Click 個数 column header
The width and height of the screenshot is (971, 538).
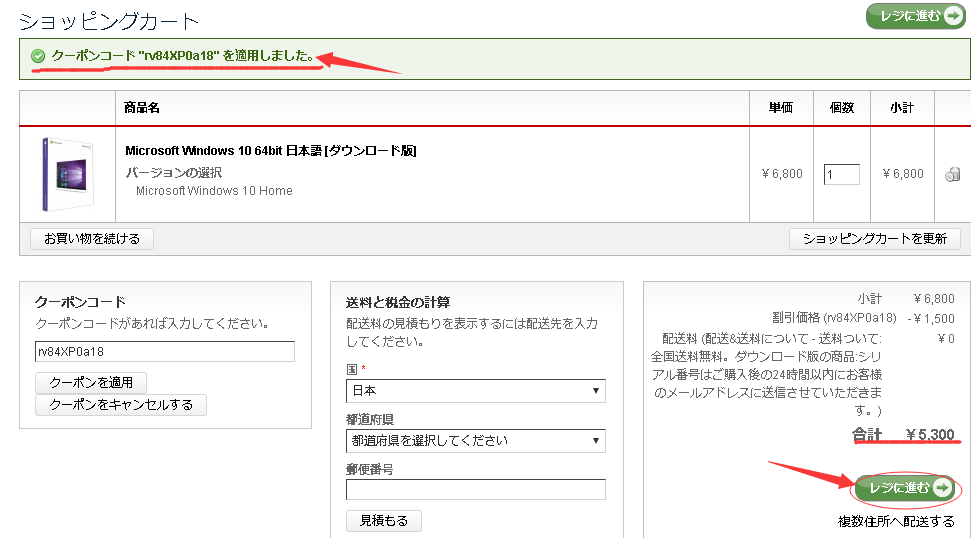pos(842,108)
